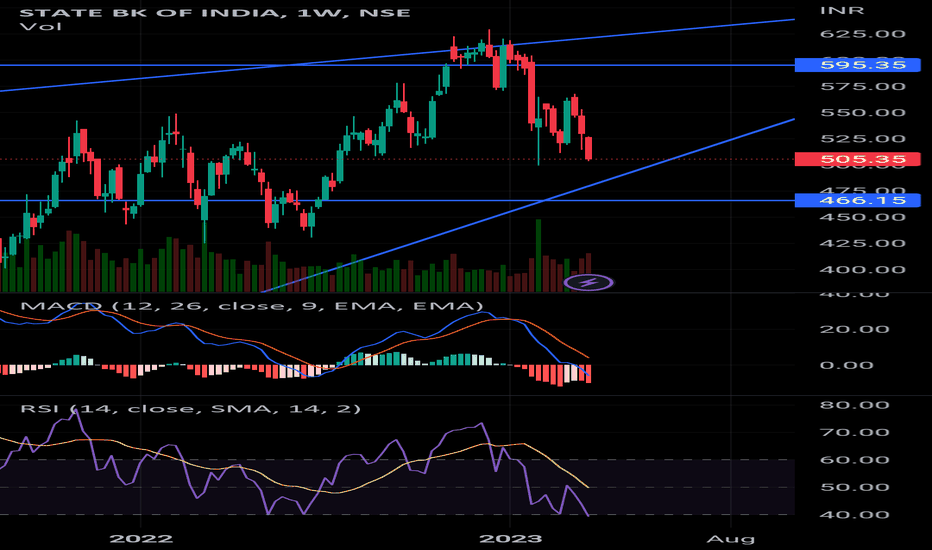The image size is (932, 550).
Task: Select the 466.15 horizontal line price label
Action: coord(857,200)
